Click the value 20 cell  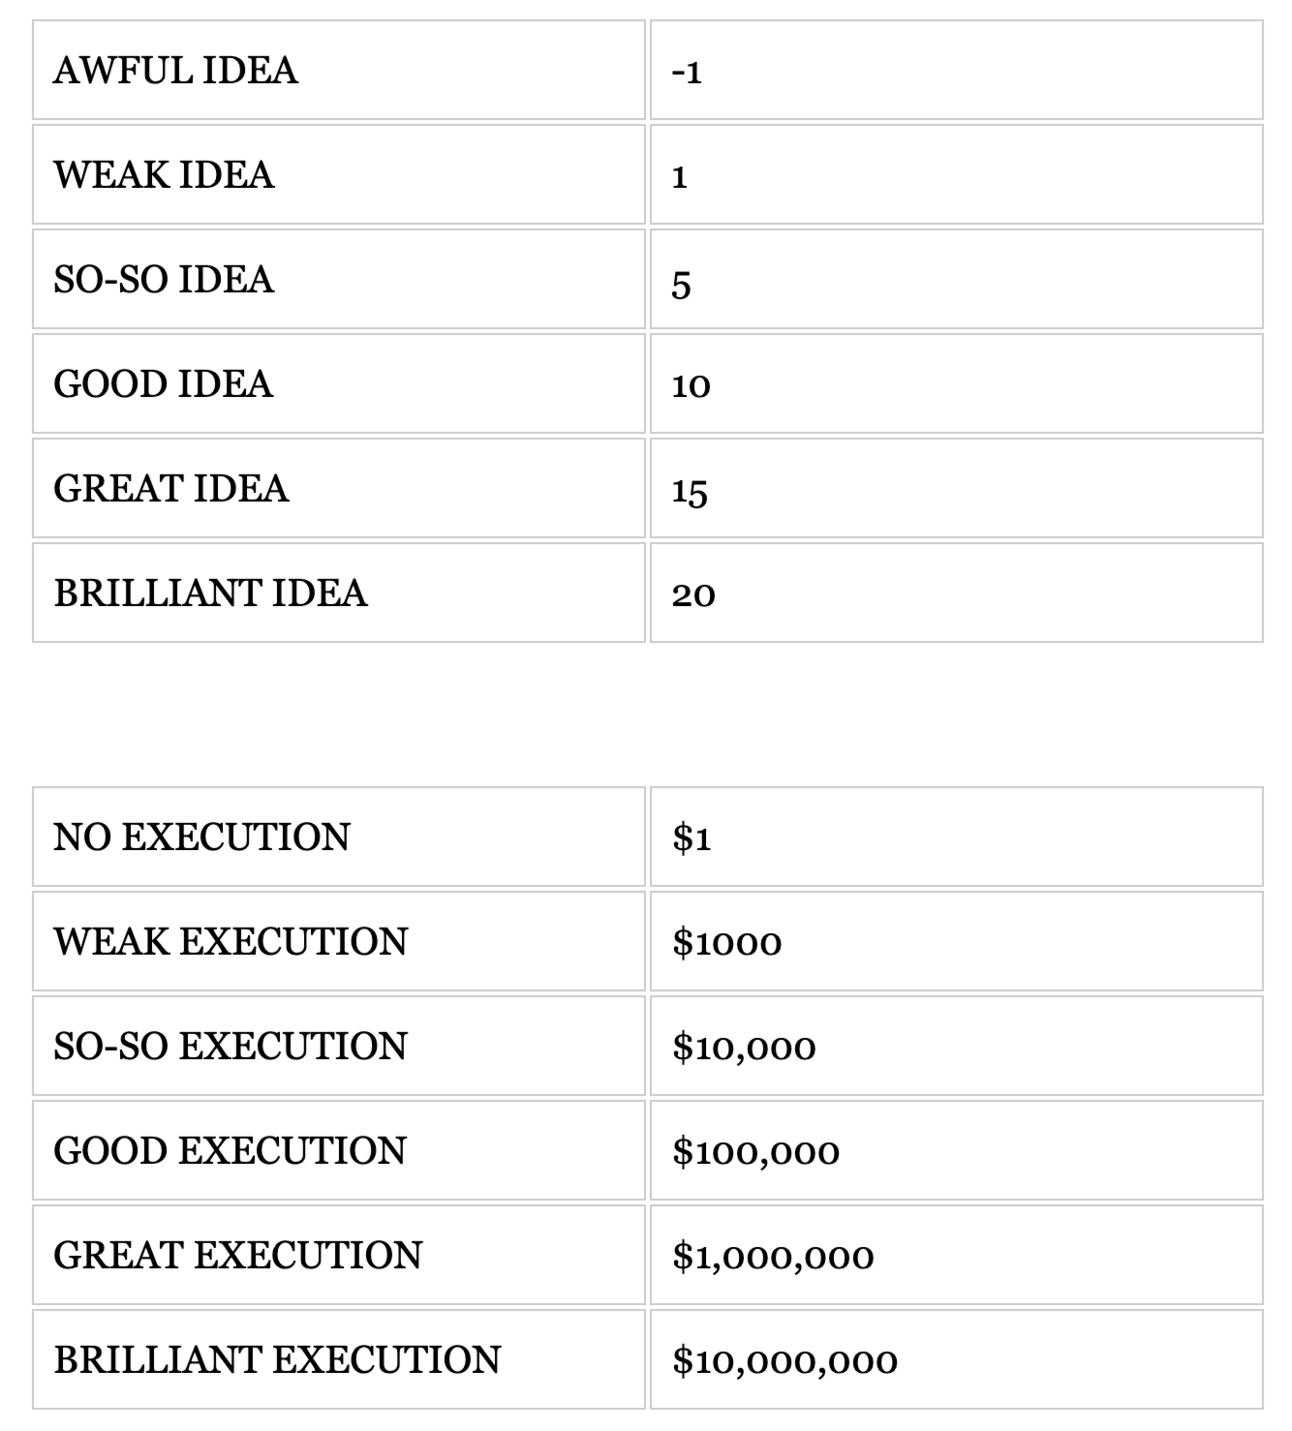tap(693, 594)
